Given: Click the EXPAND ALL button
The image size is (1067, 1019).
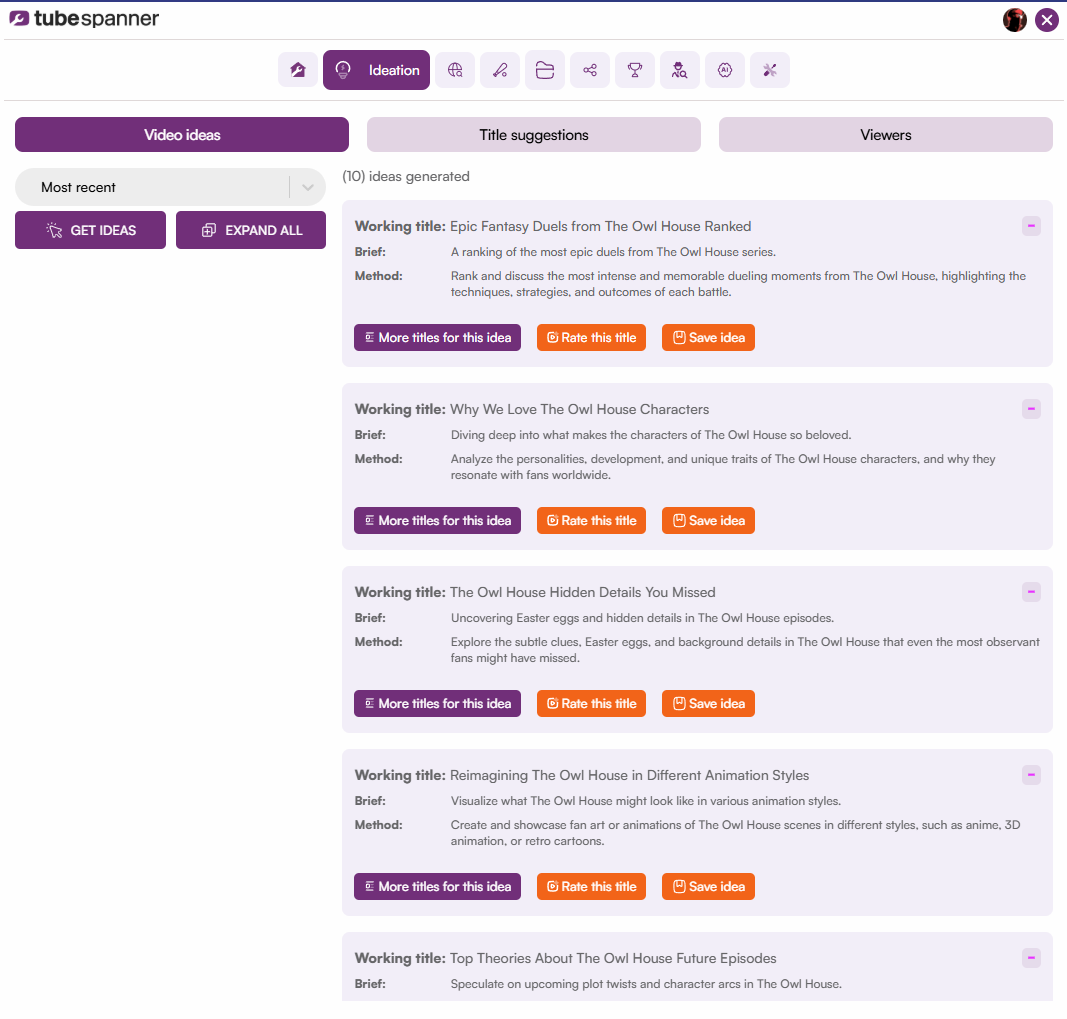Looking at the screenshot, I should 250,230.
